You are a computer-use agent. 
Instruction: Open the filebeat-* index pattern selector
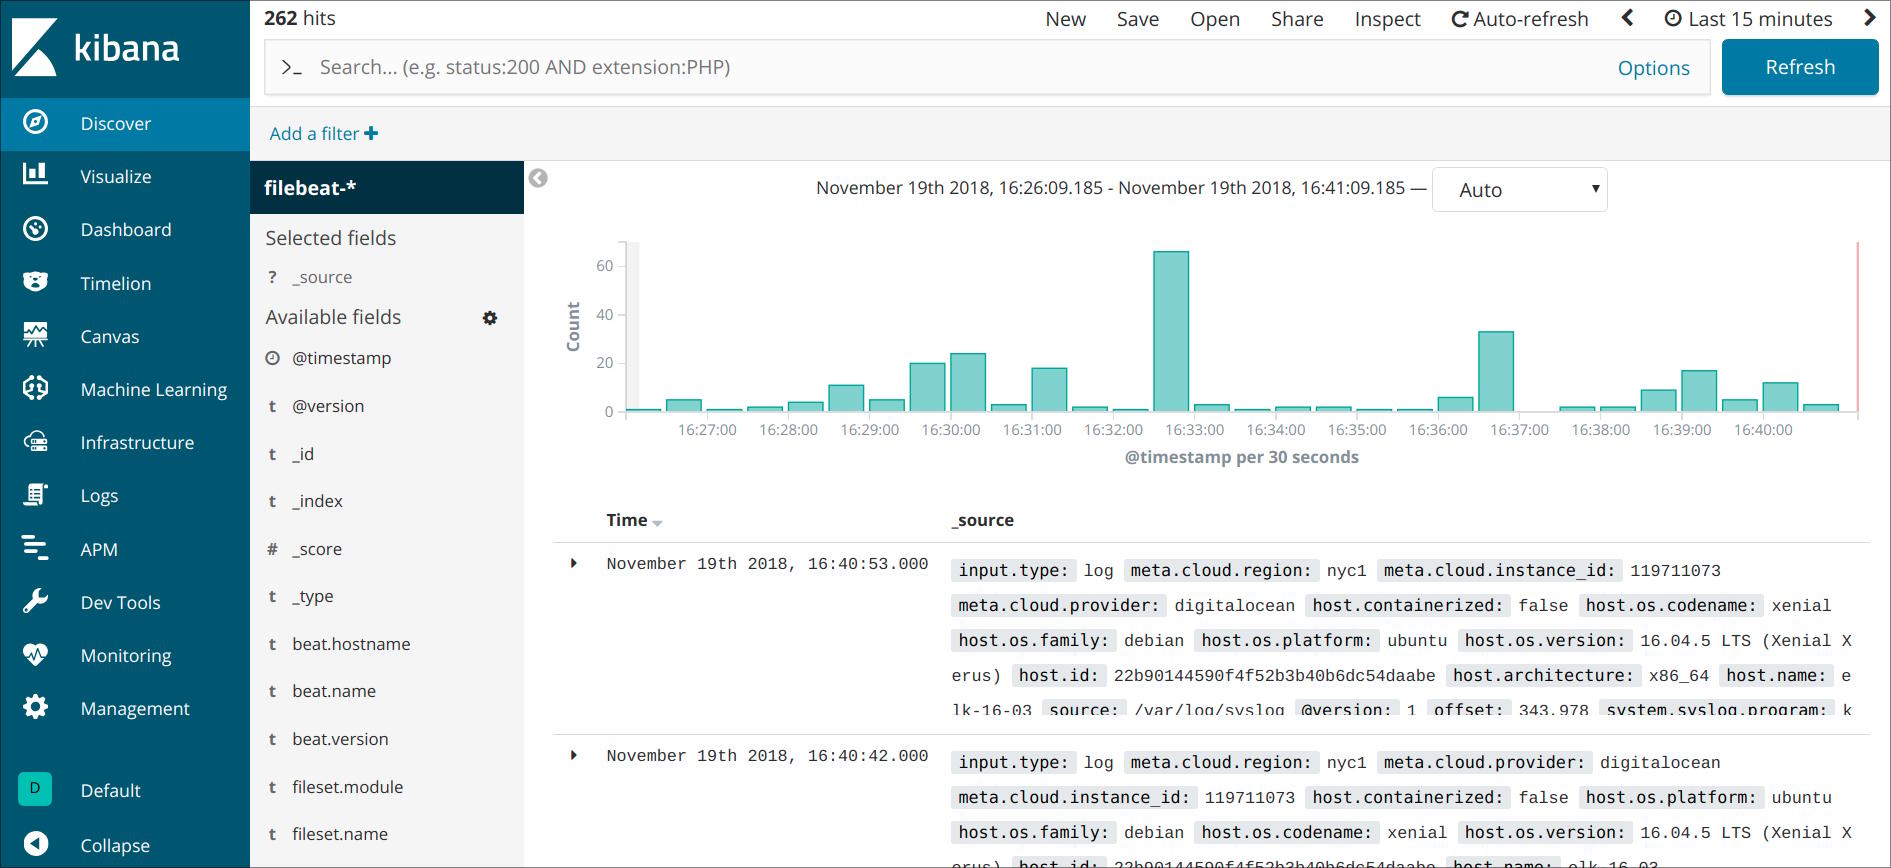click(387, 188)
